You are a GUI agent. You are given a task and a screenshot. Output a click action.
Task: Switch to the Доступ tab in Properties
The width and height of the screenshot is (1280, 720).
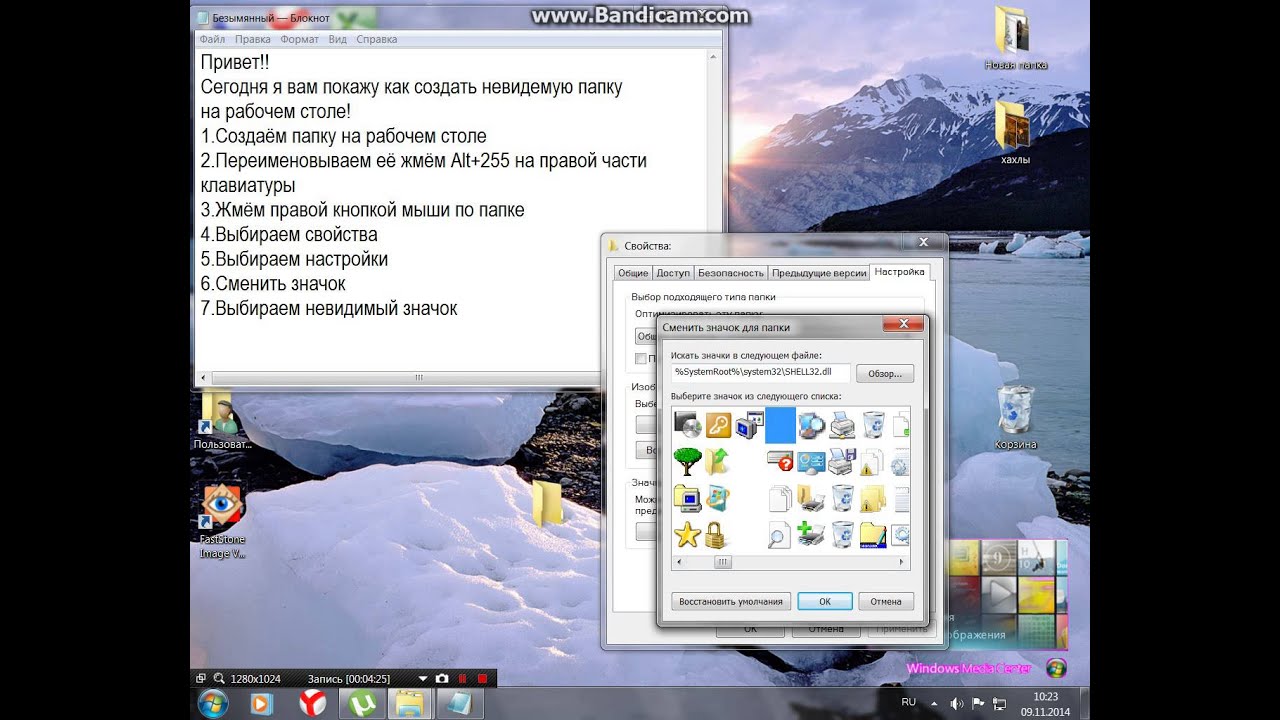pos(673,273)
